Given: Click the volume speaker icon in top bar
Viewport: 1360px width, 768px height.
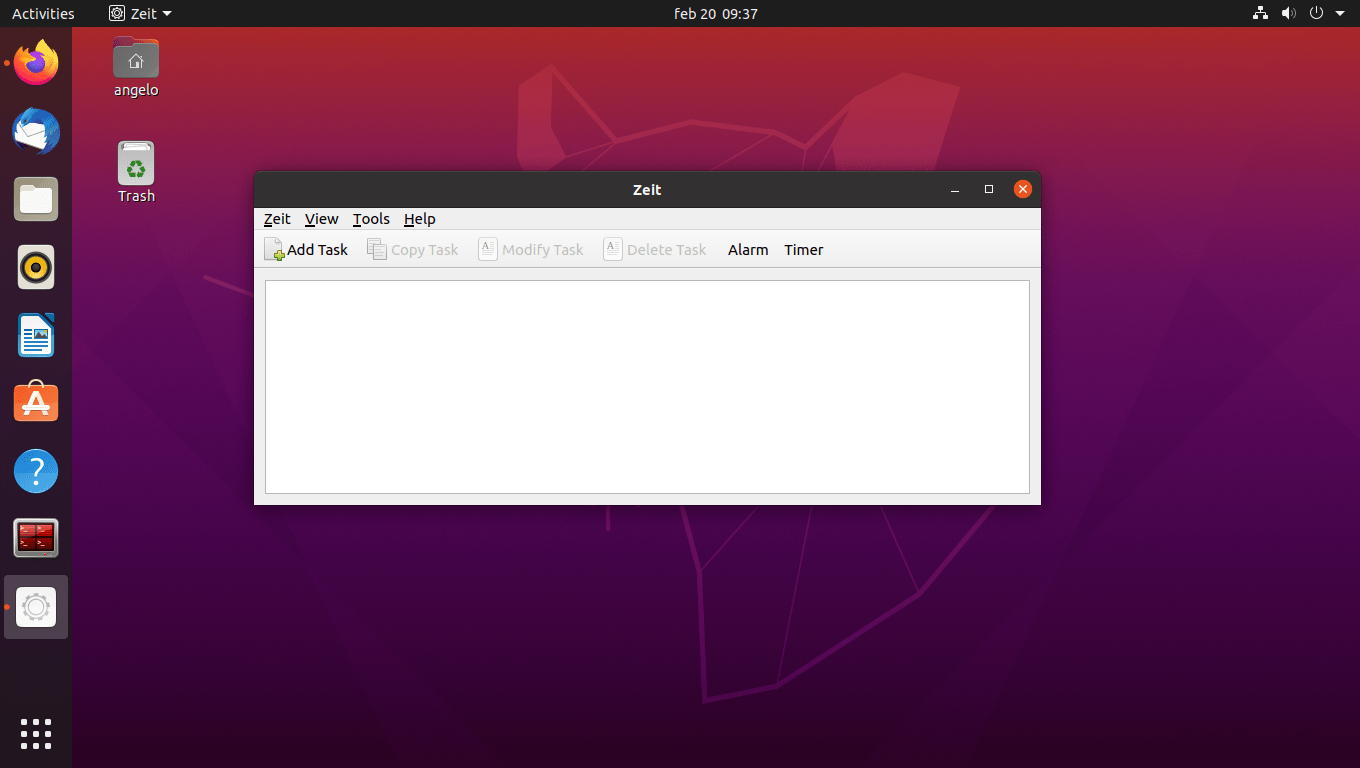Looking at the screenshot, I should pos(1288,14).
